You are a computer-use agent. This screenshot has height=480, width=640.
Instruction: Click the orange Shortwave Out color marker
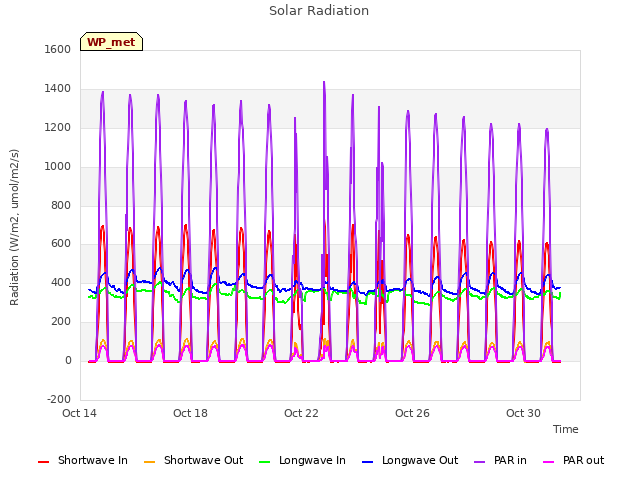[150, 462]
